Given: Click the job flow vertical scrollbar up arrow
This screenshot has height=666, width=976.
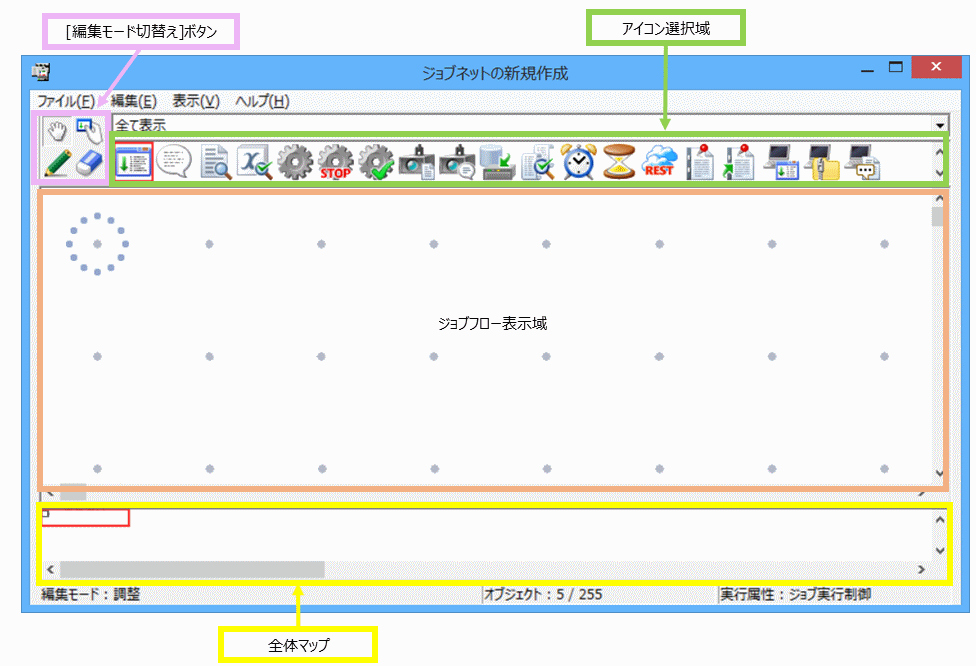Looking at the screenshot, I should (939, 199).
